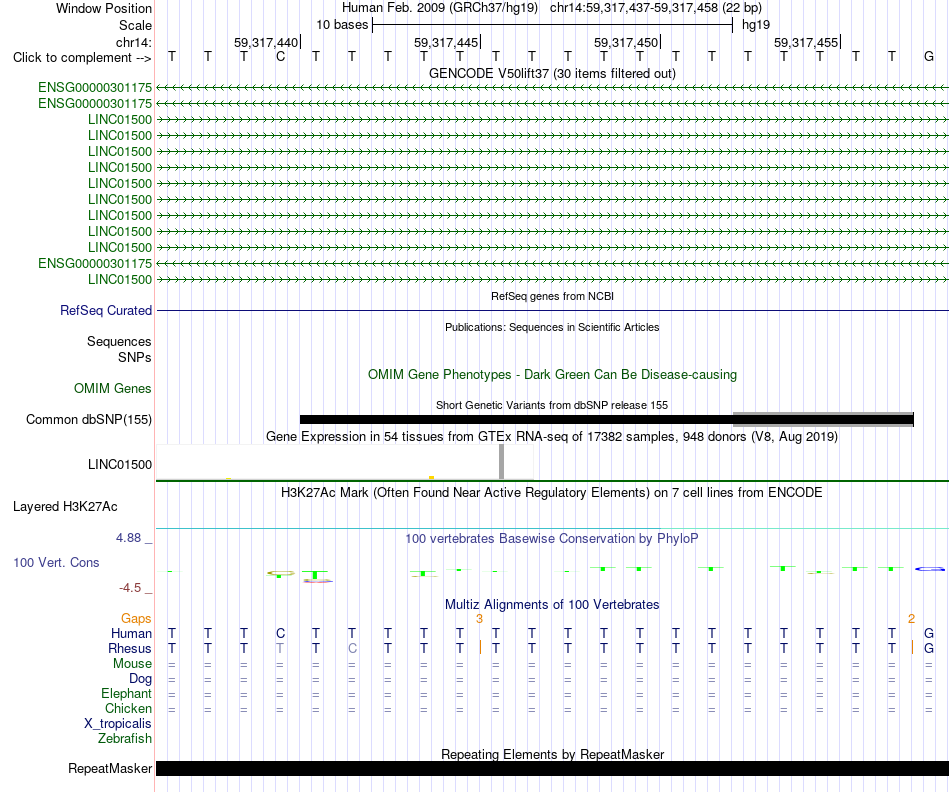The width and height of the screenshot is (950, 792).
Task: Open the 100 vertebrates Basewise Conservation title
Action: [x=552, y=539]
